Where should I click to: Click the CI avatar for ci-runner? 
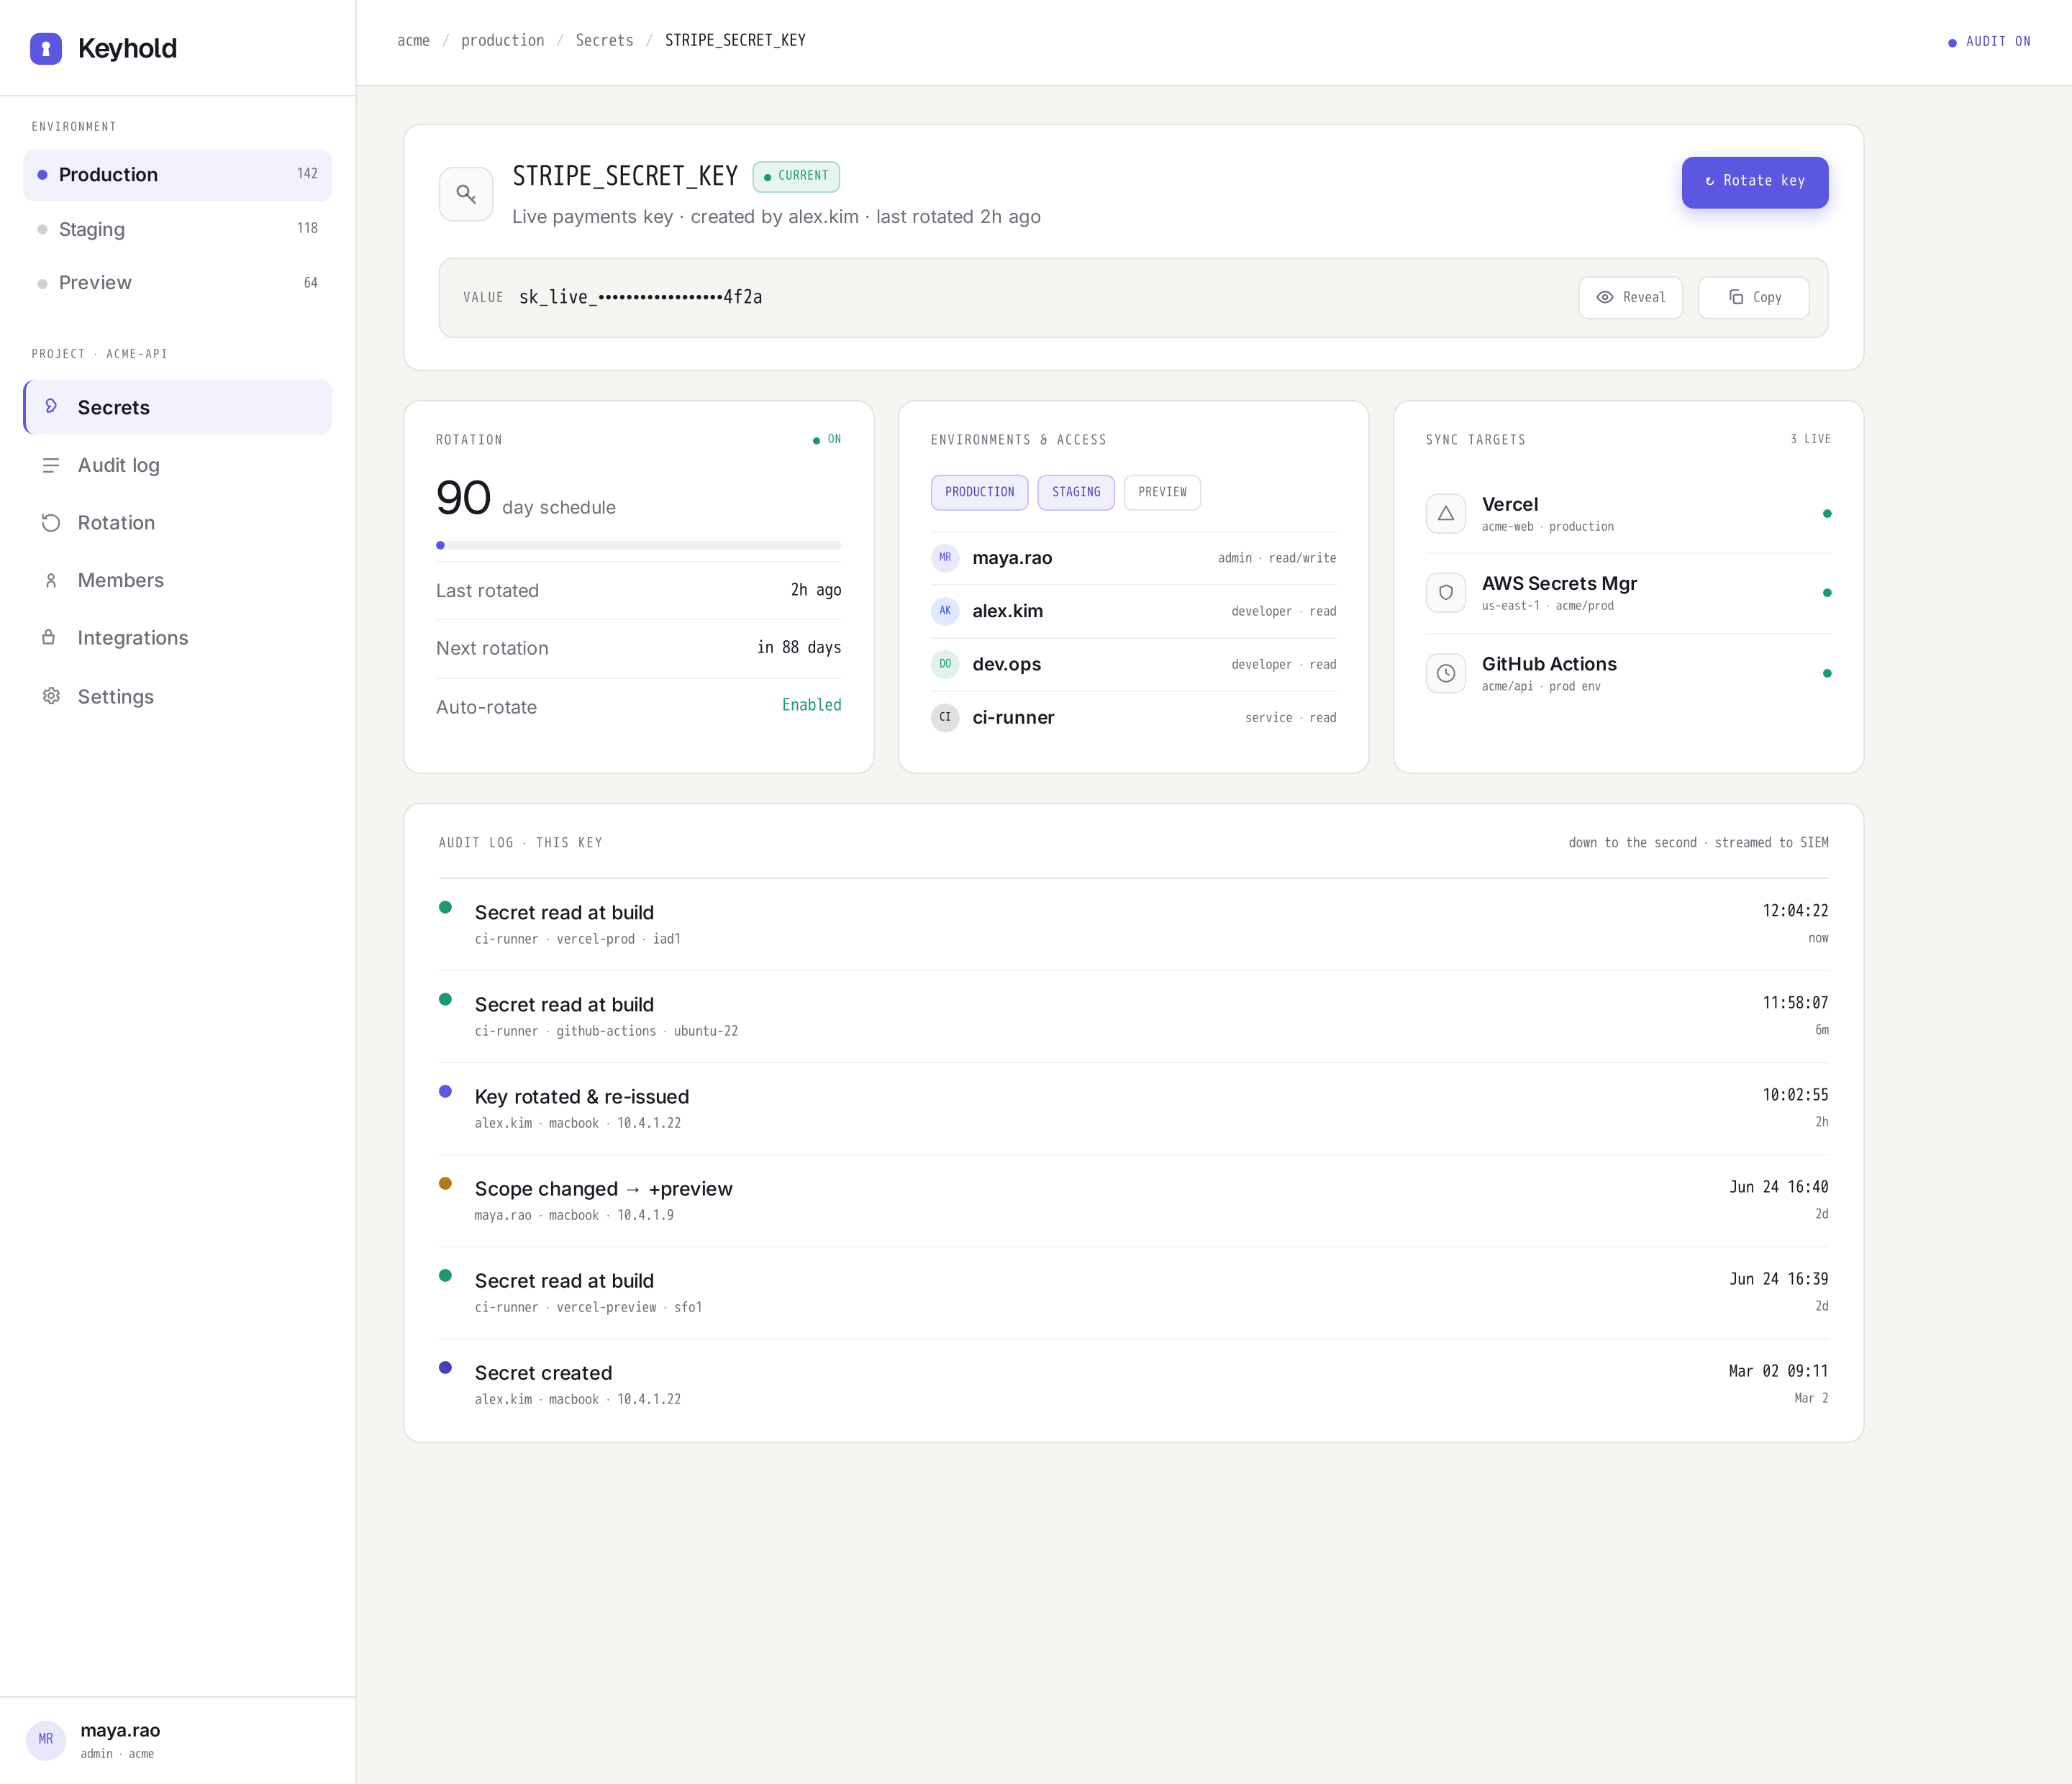coord(945,717)
